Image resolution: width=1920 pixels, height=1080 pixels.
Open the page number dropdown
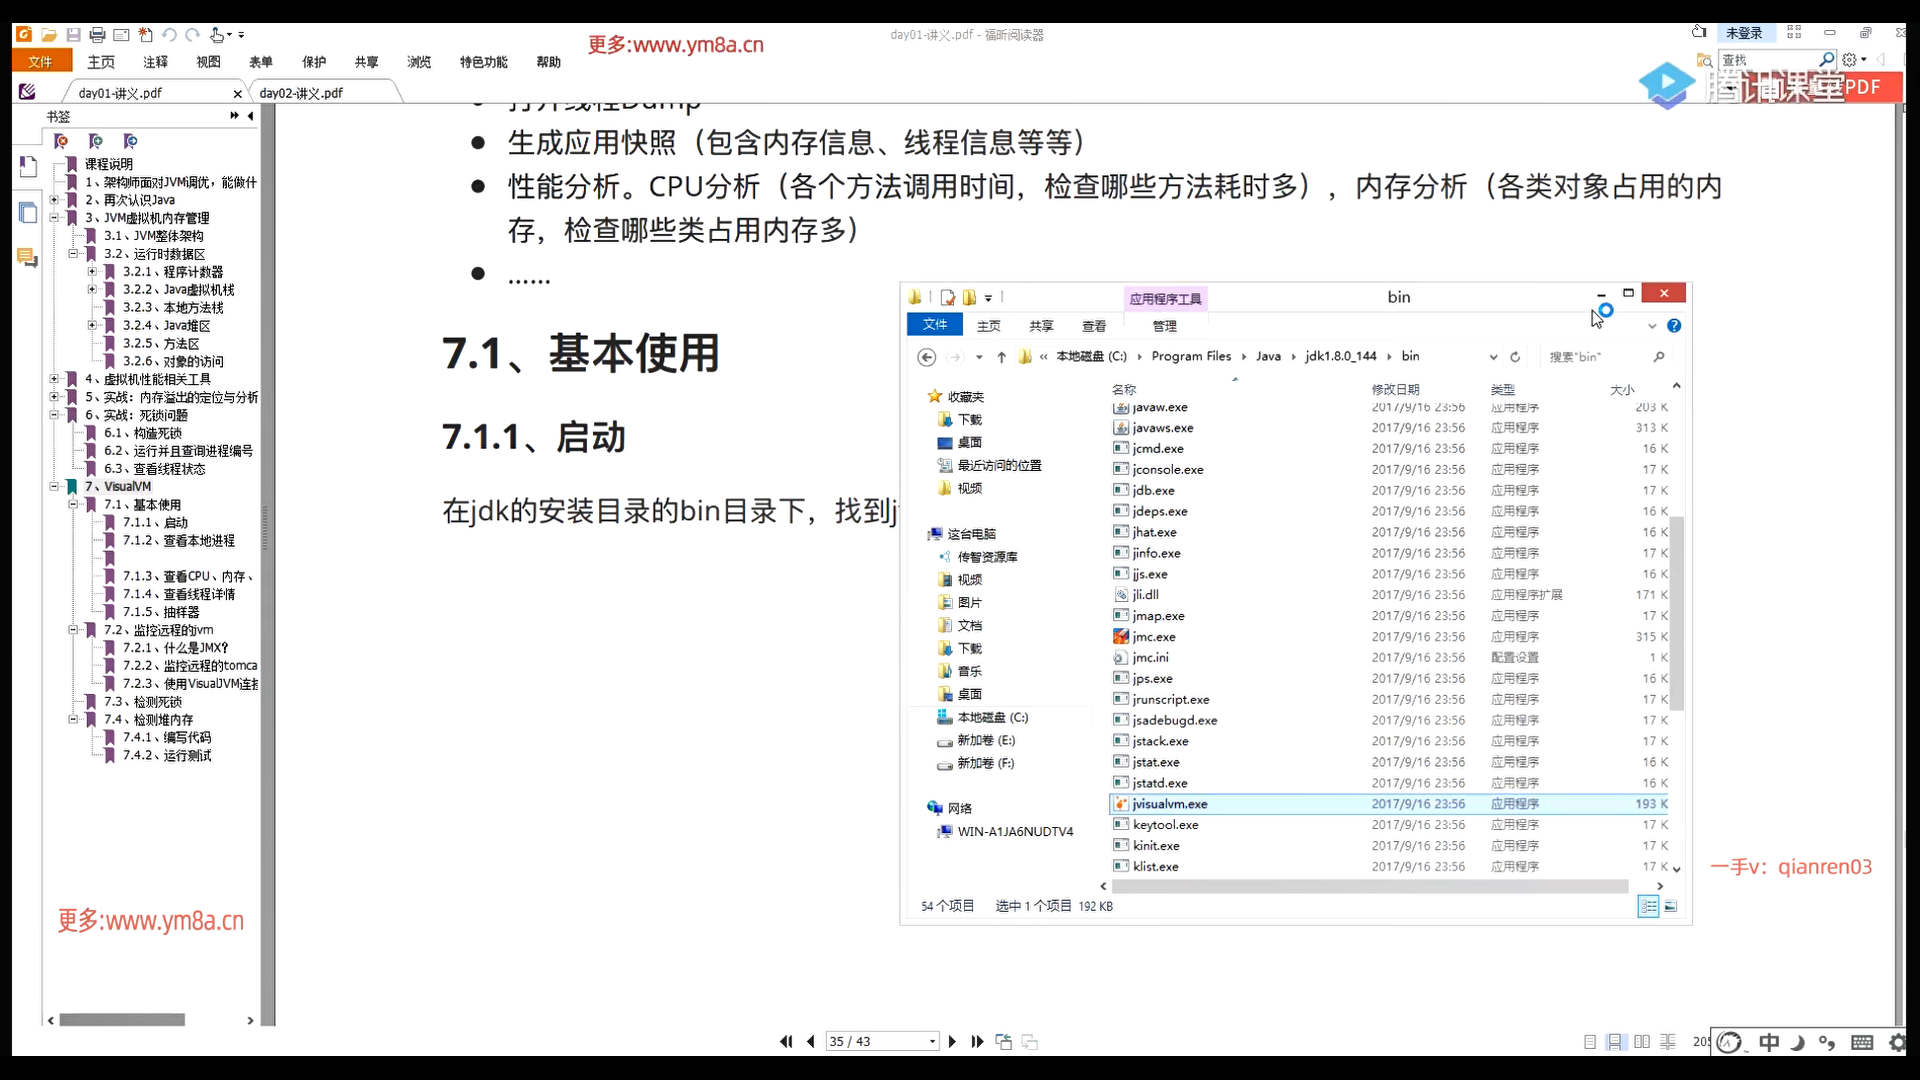pyautogui.click(x=932, y=1042)
